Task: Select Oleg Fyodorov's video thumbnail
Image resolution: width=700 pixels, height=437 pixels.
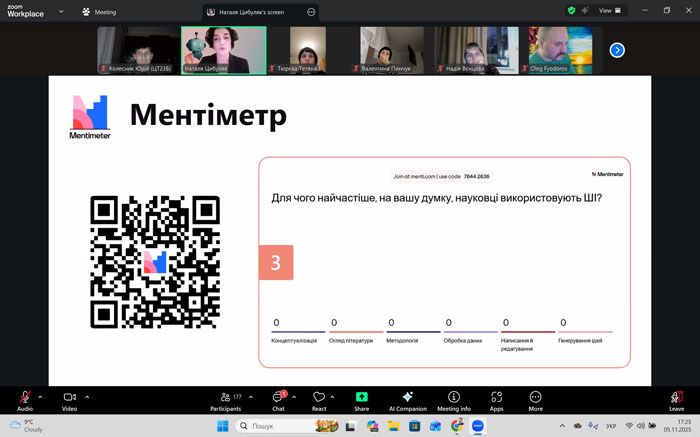Action: tap(559, 50)
